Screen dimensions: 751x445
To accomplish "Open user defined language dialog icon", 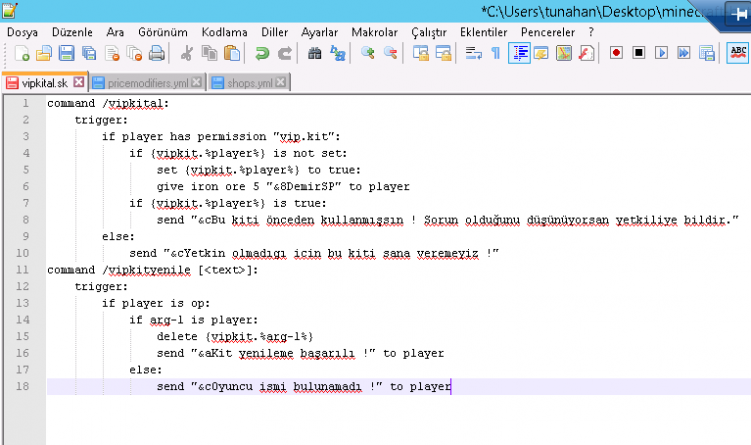I will [541, 53].
